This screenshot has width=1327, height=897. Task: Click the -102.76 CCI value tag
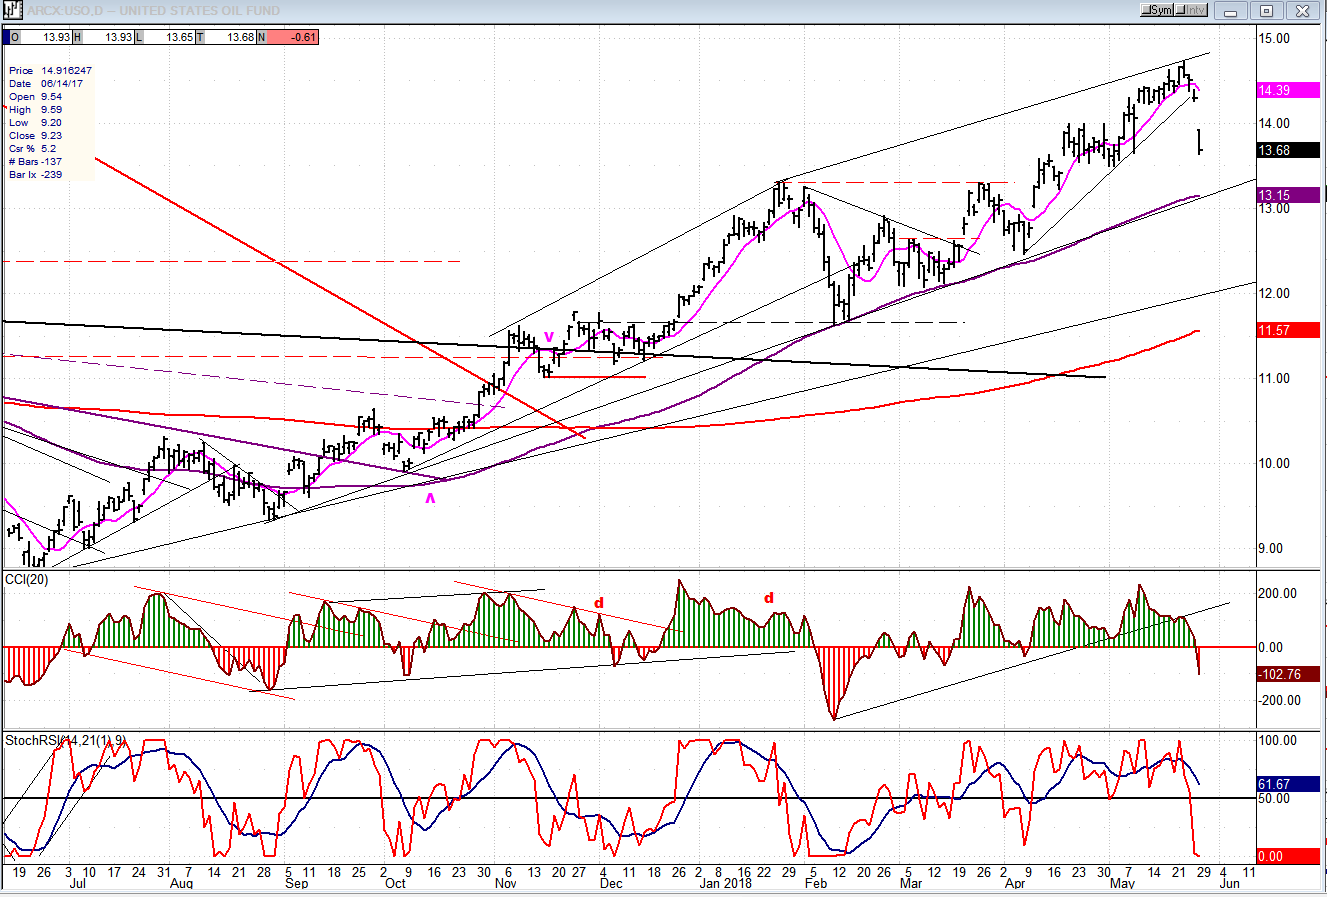[x=1287, y=675]
